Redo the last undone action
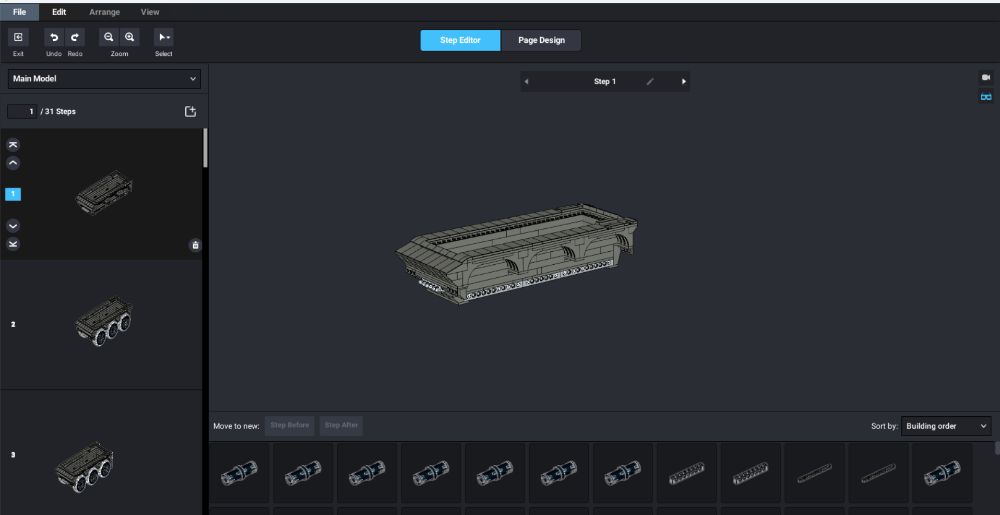1000x515 pixels. click(75, 38)
